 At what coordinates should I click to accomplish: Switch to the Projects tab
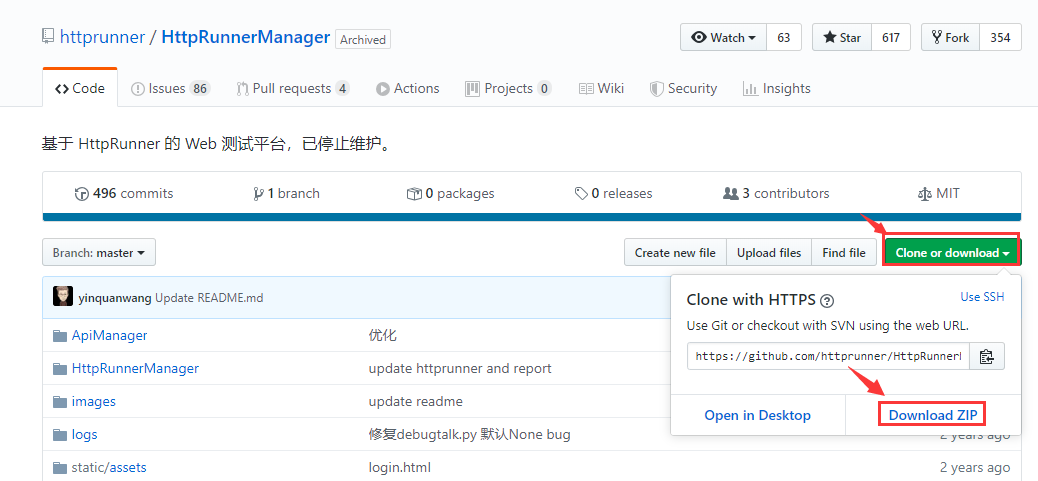coord(508,89)
